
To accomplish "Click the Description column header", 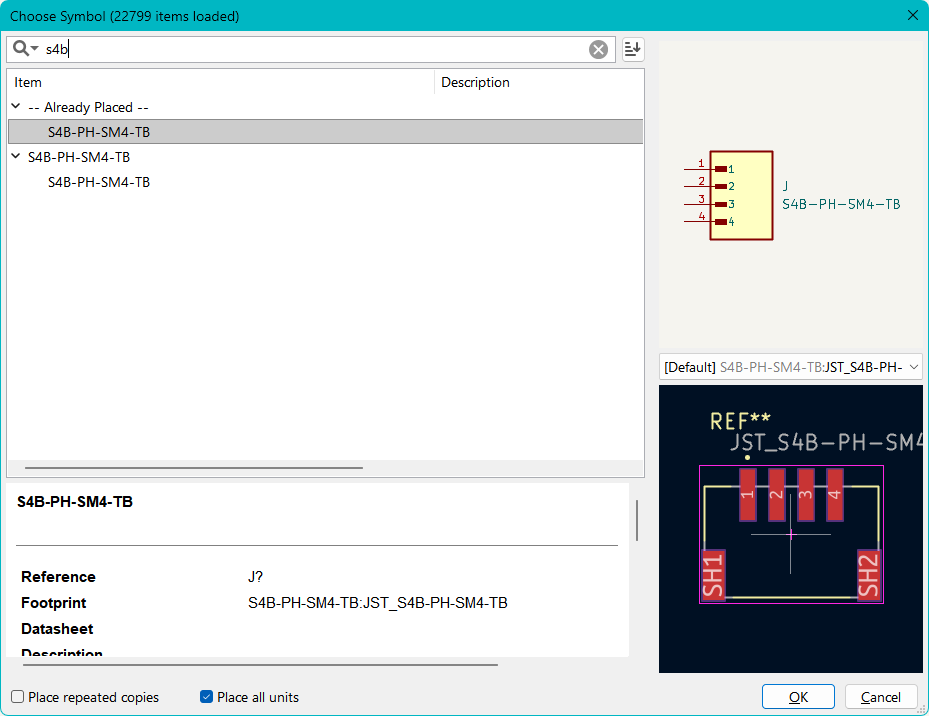I will [x=539, y=82].
